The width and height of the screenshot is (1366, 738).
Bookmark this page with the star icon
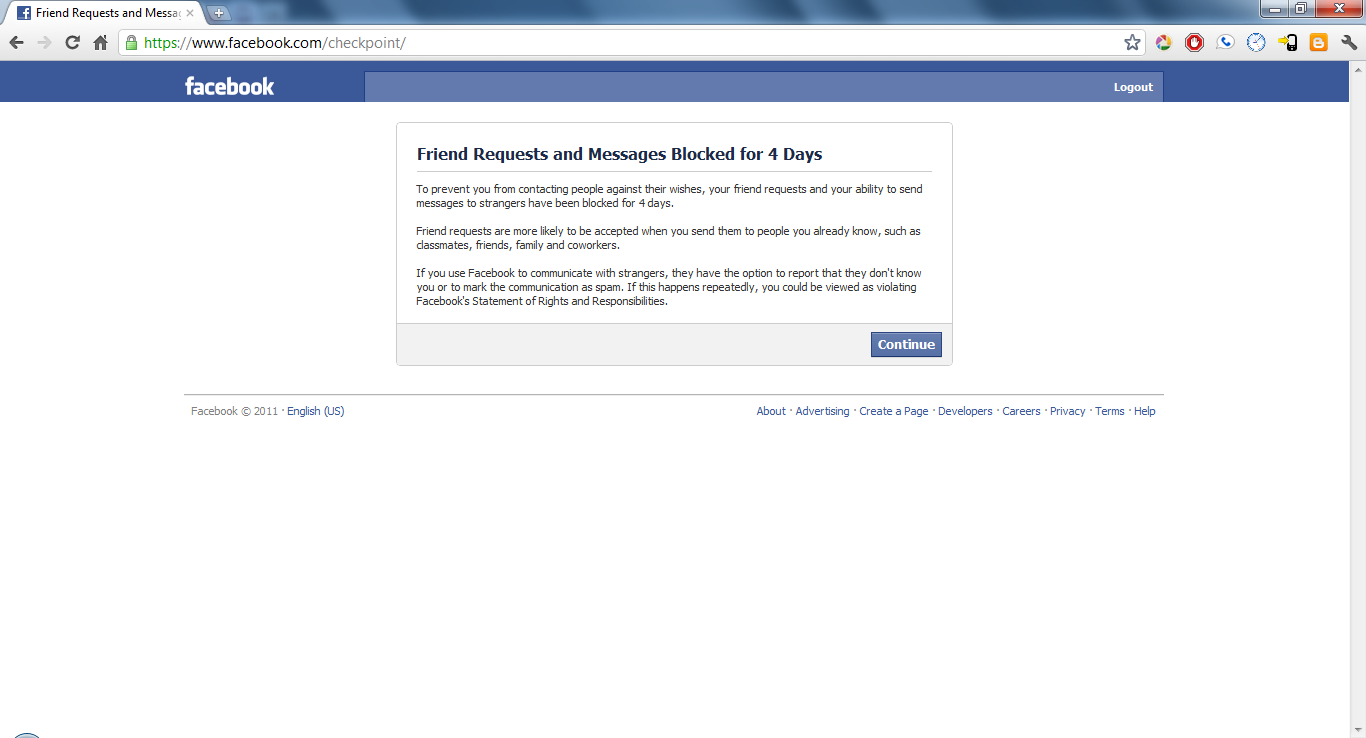coord(1131,42)
